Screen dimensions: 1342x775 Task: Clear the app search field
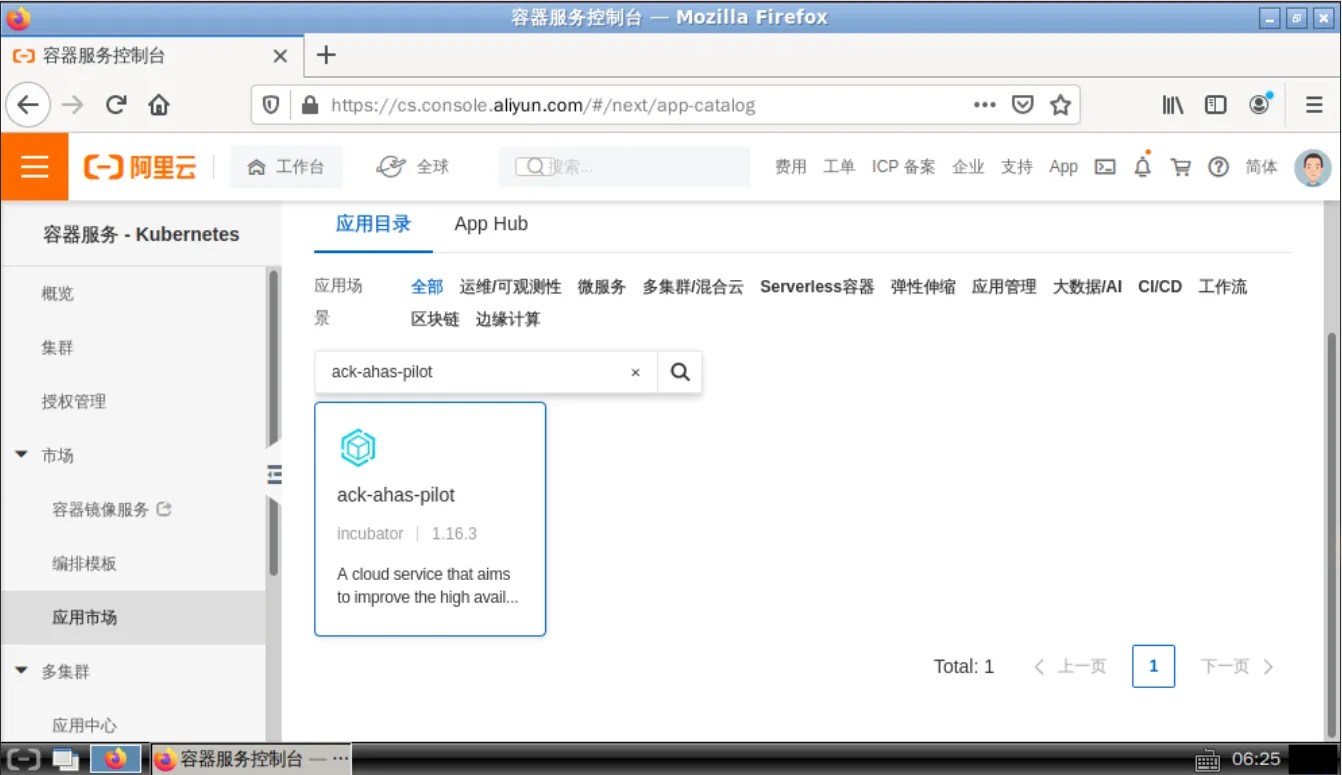(635, 372)
